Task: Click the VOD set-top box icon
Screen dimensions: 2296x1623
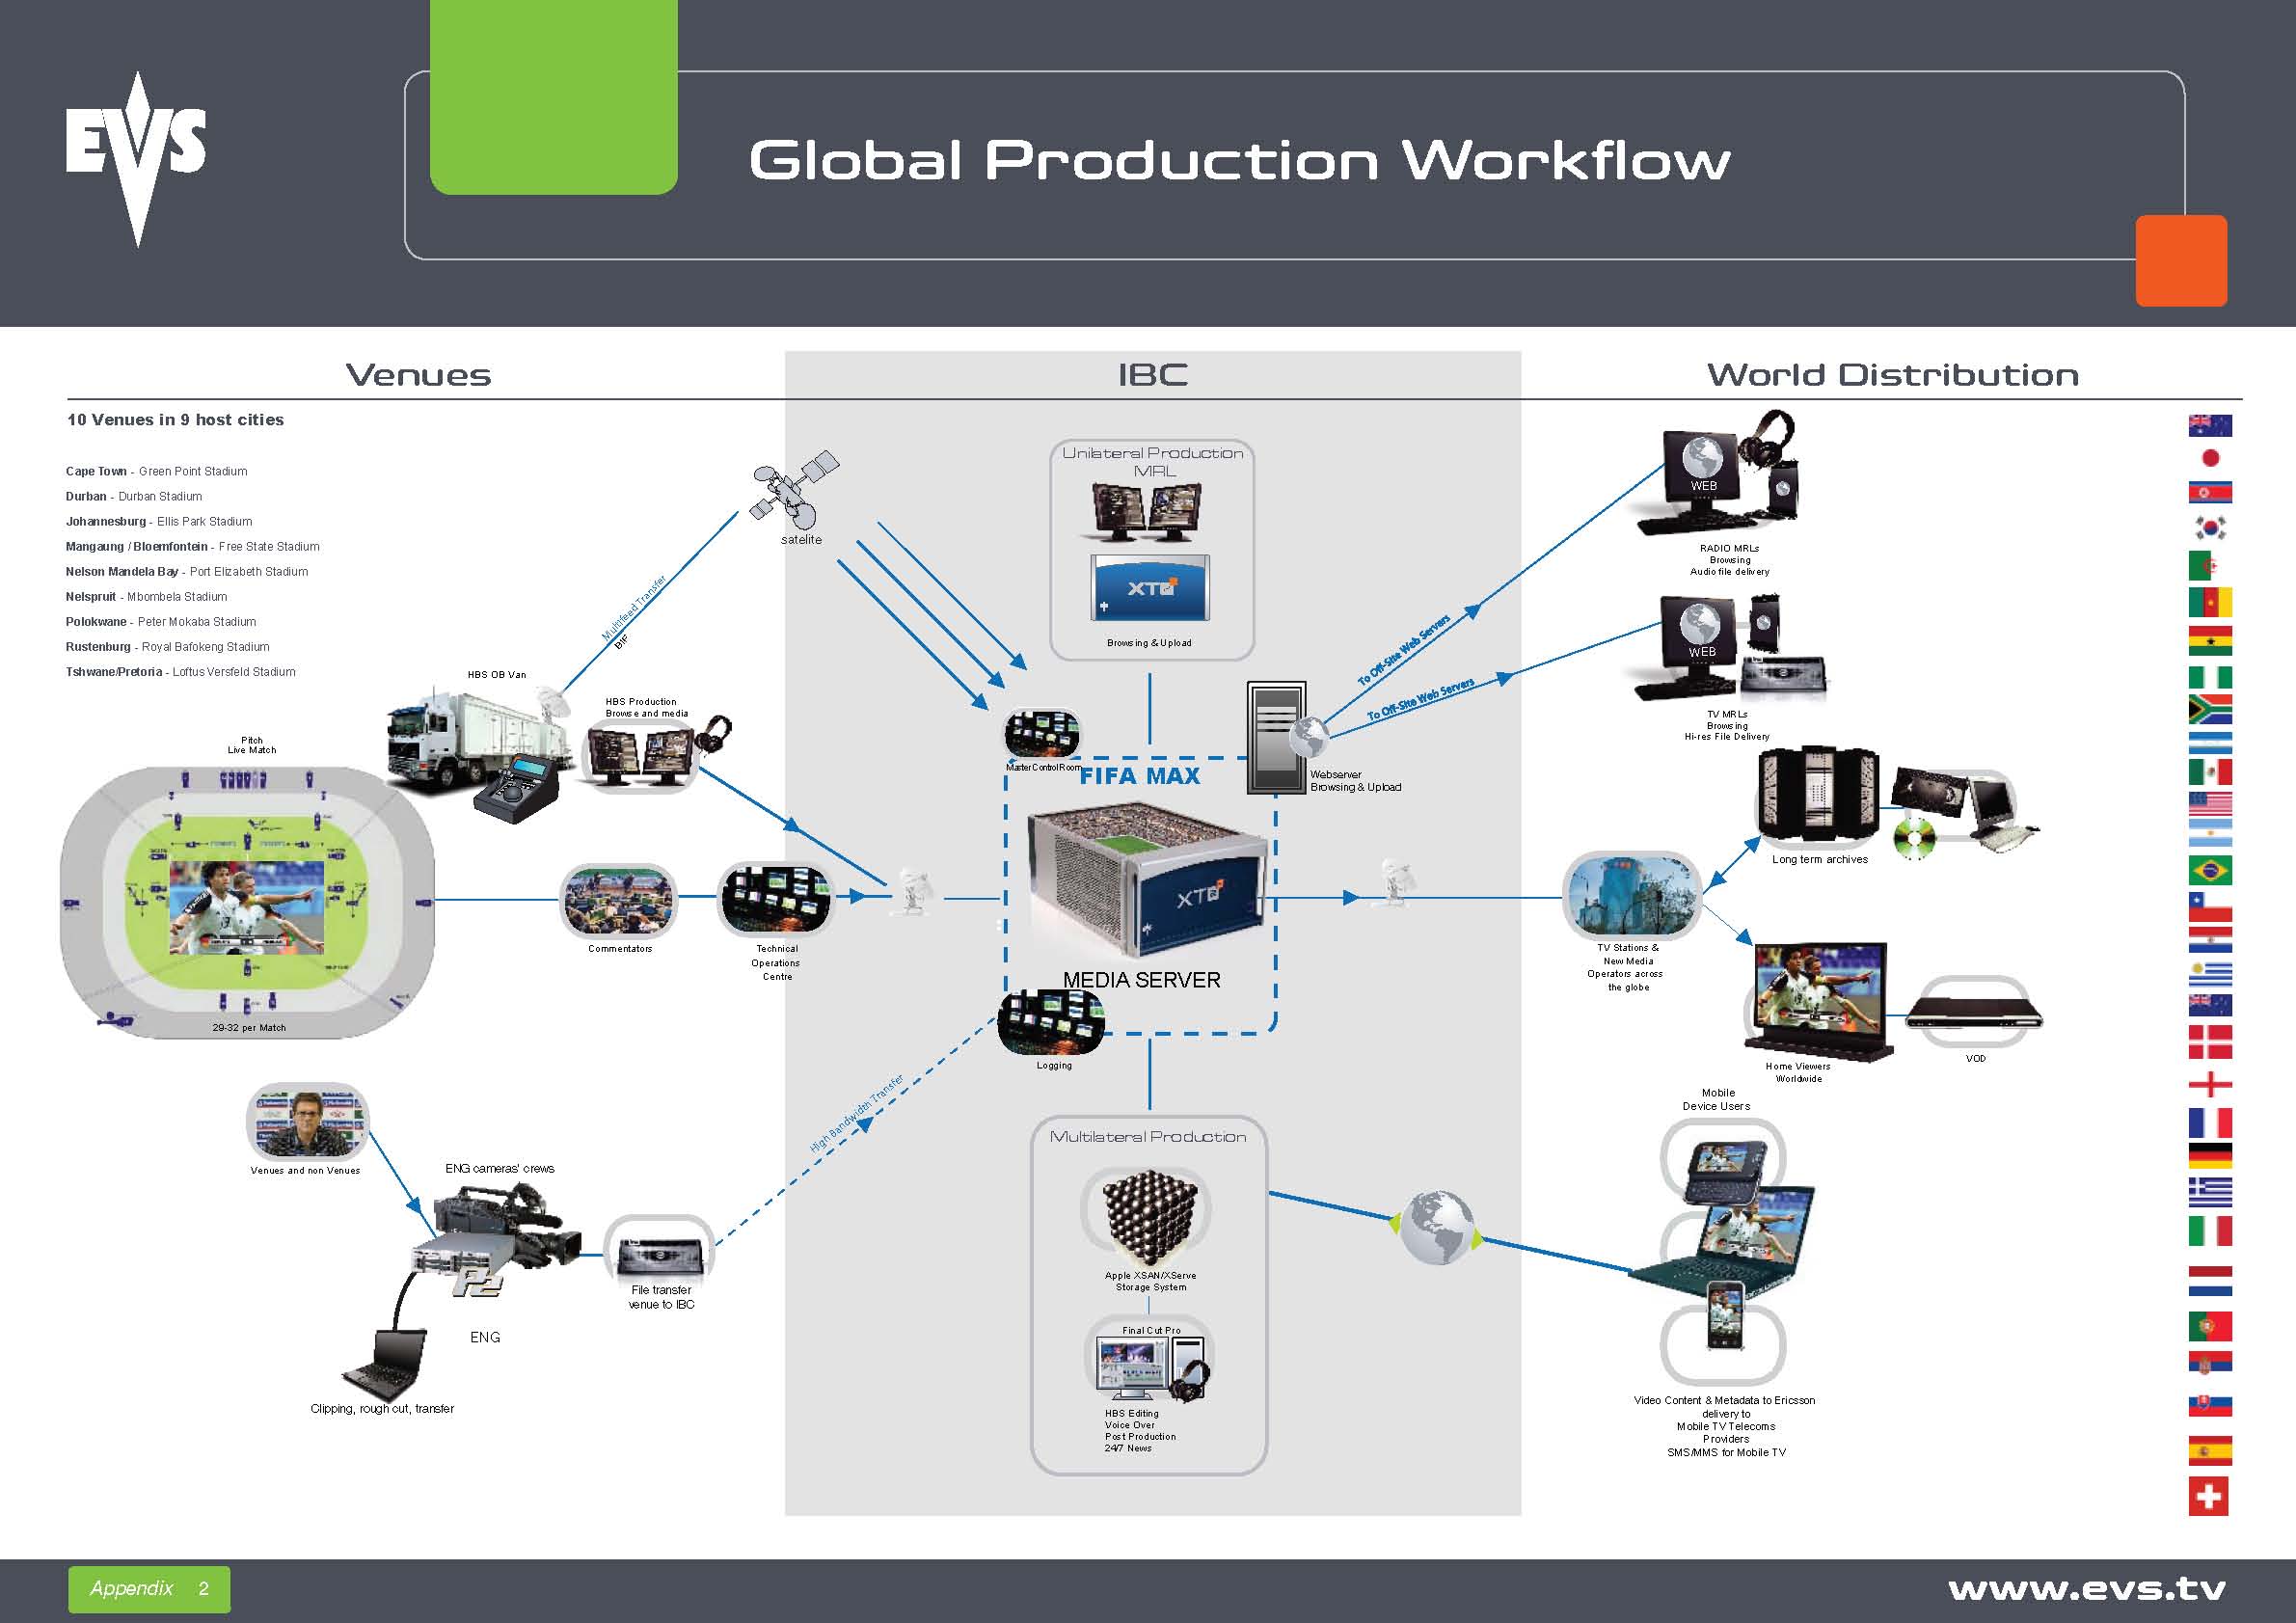Action: (x=1974, y=1014)
